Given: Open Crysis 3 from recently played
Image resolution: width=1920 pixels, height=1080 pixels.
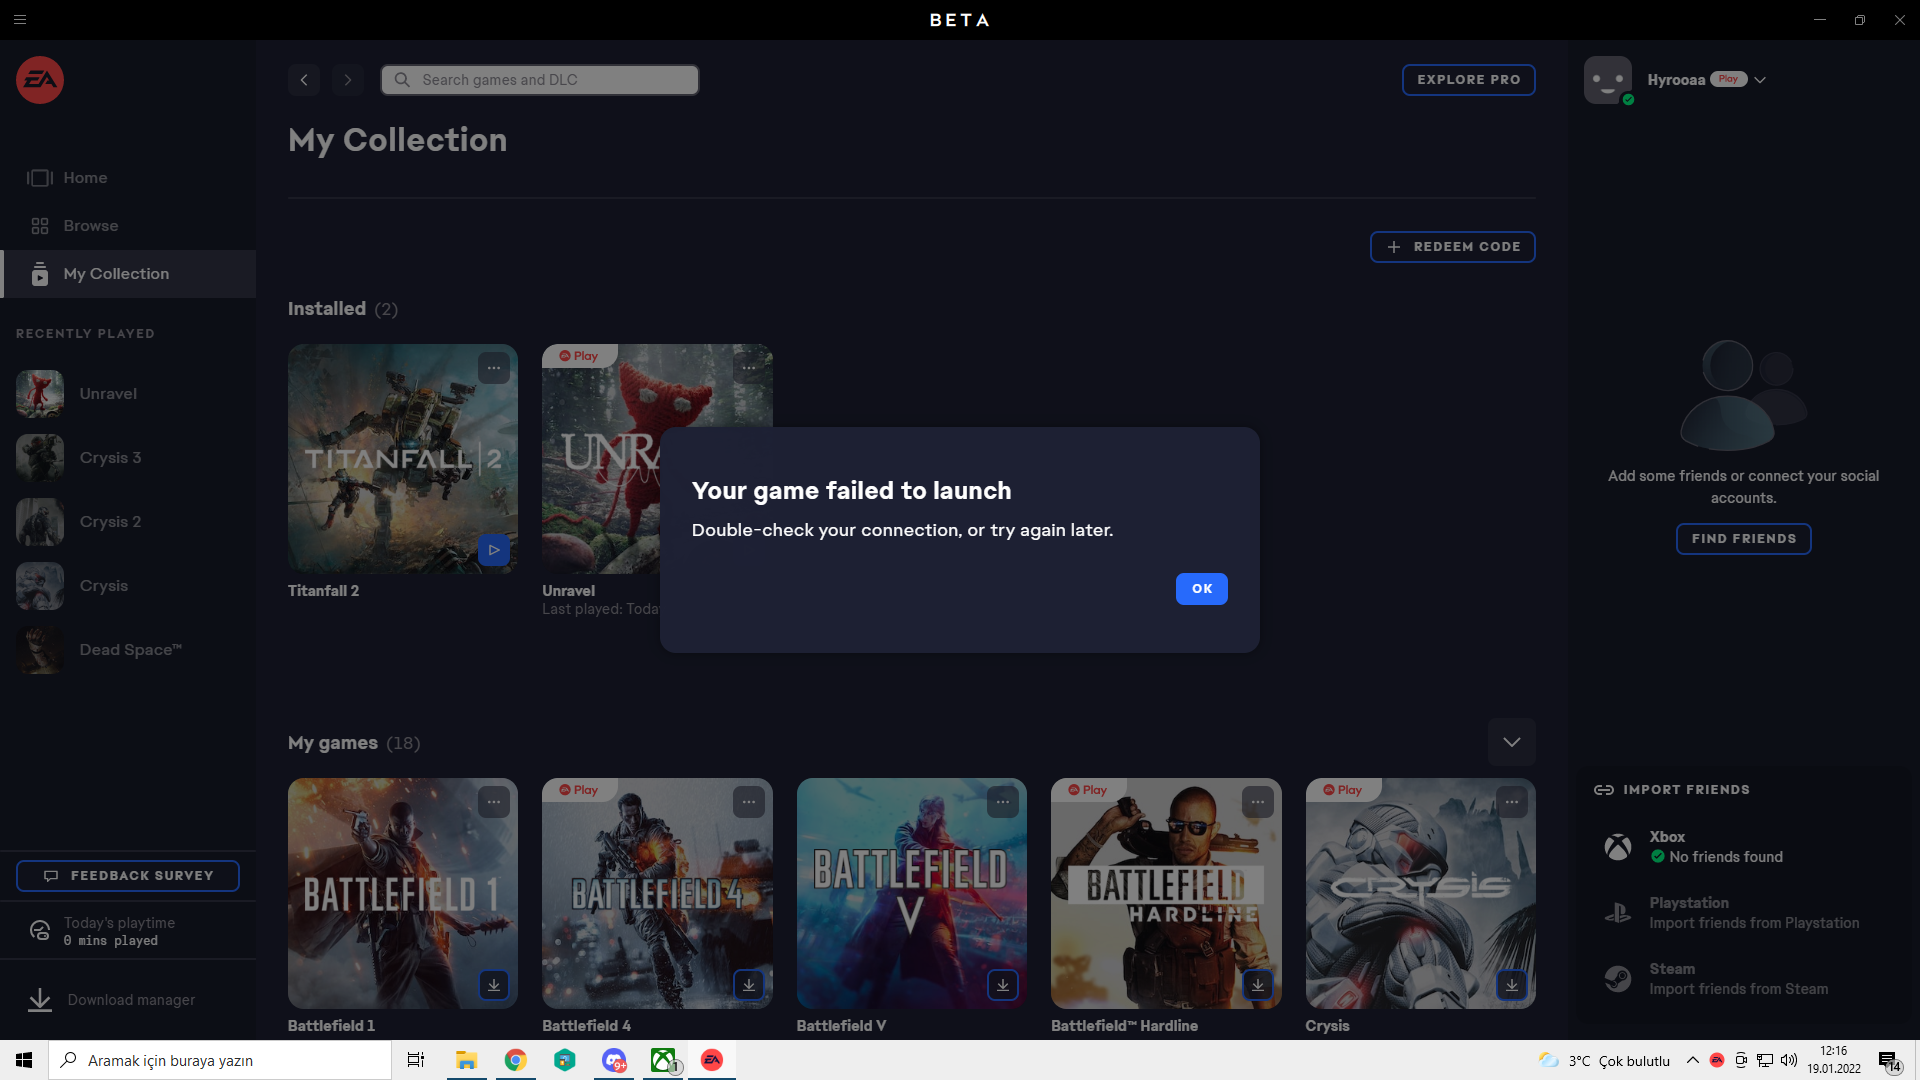Looking at the screenshot, I should 110,458.
